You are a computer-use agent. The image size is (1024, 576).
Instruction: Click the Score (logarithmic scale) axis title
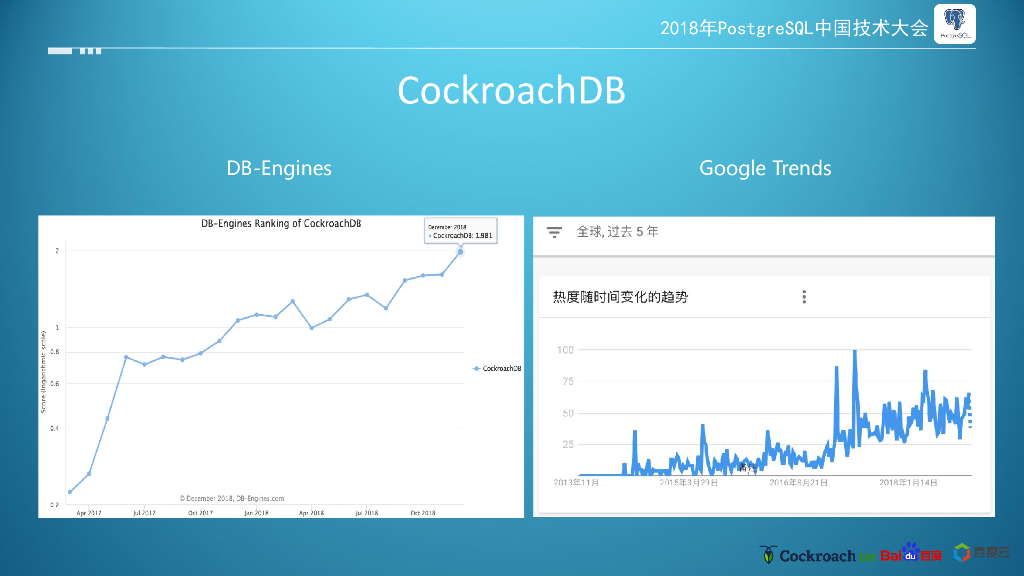pyautogui.click(x=43, y=372)
